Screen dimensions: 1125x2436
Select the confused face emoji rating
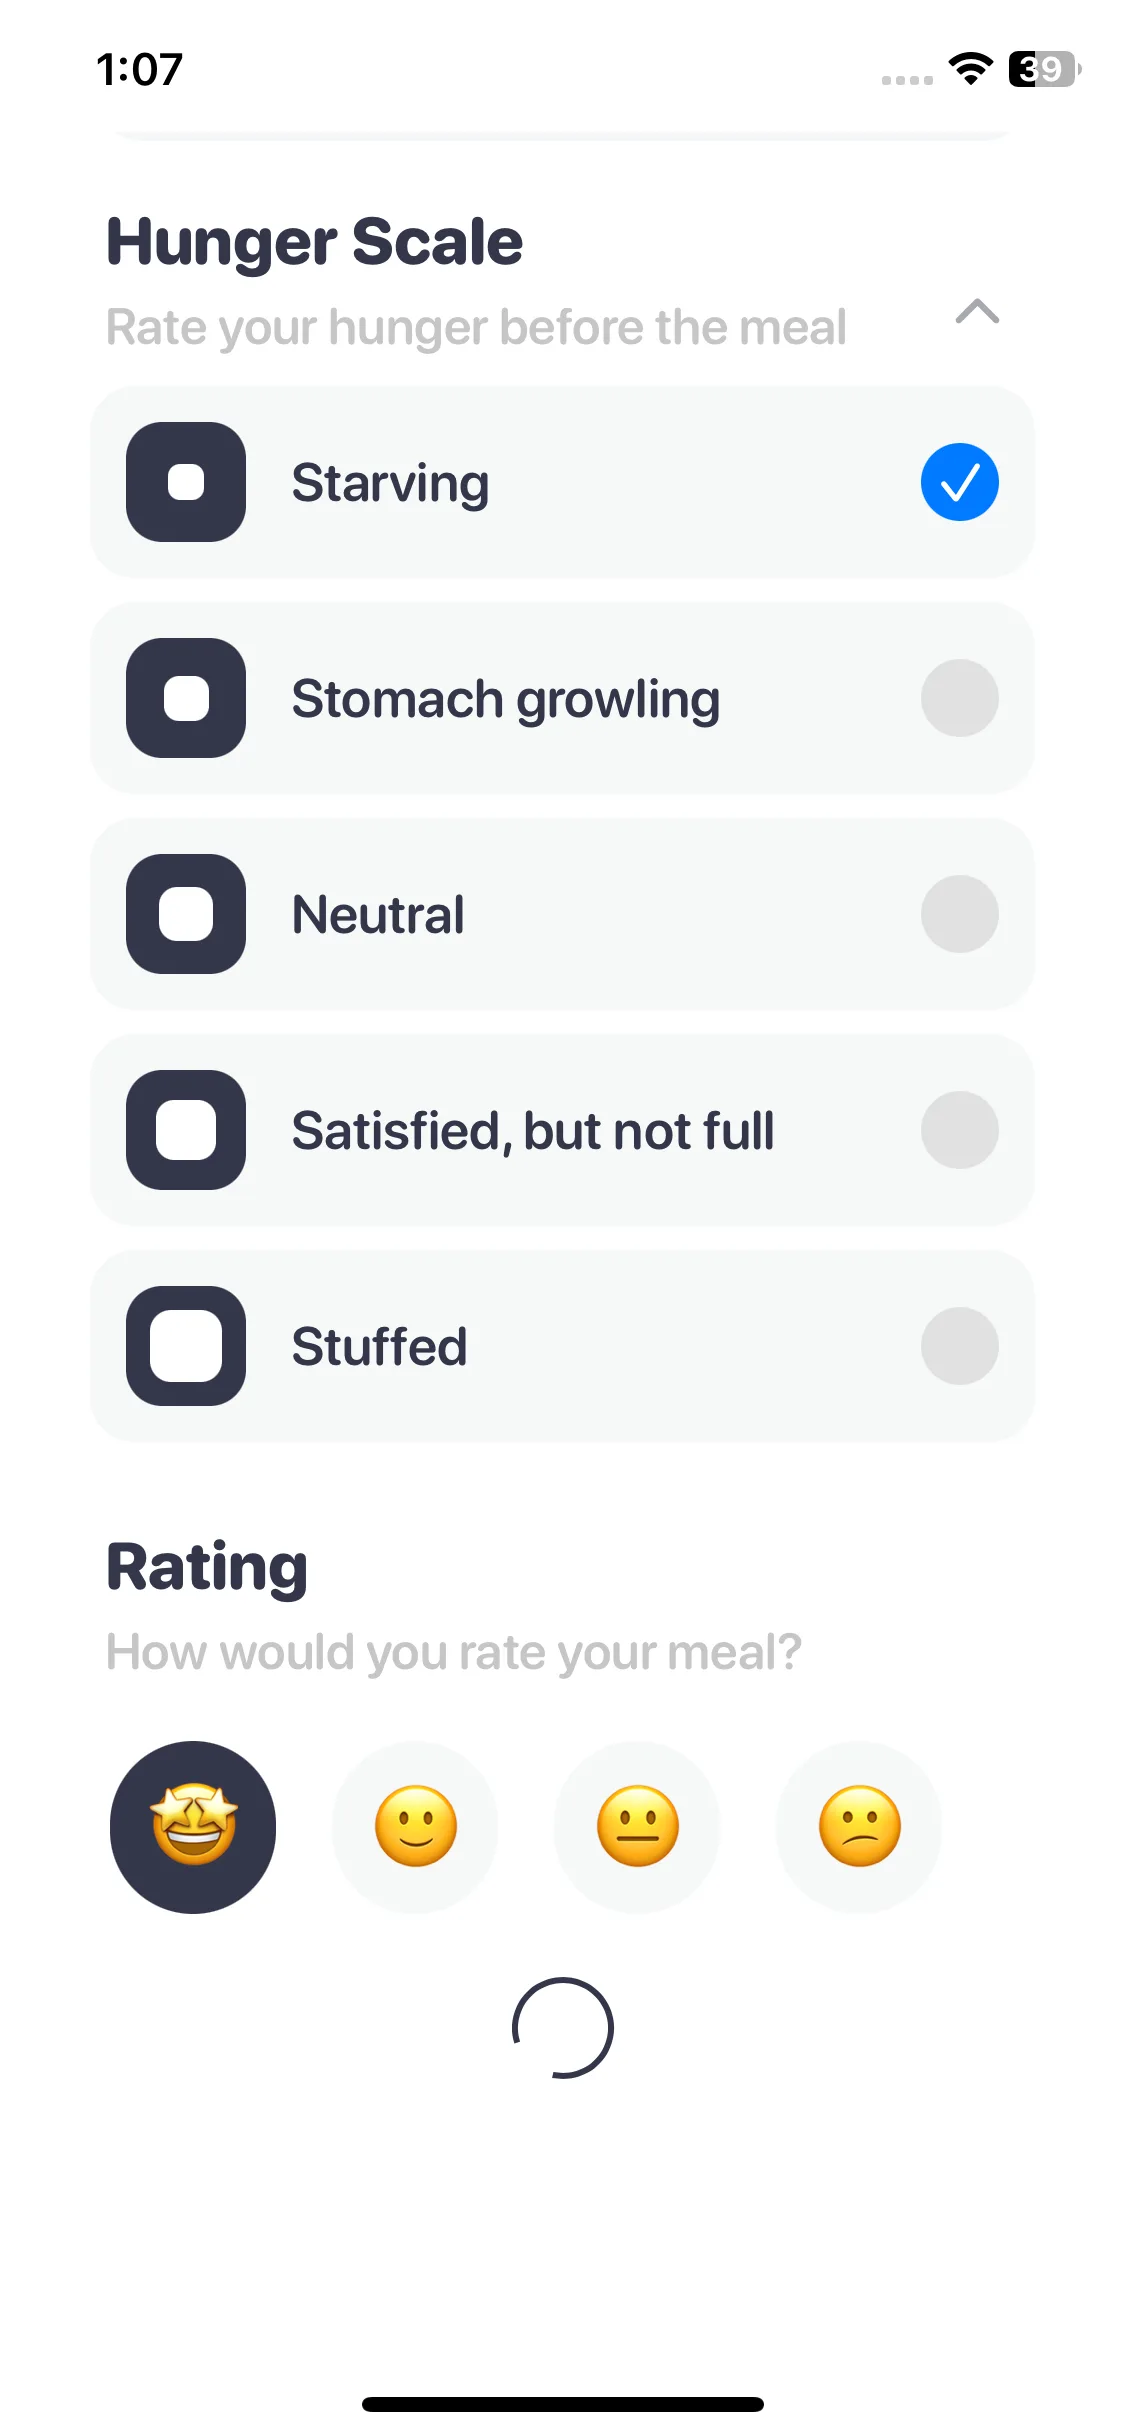click(x=859, y=1827)
